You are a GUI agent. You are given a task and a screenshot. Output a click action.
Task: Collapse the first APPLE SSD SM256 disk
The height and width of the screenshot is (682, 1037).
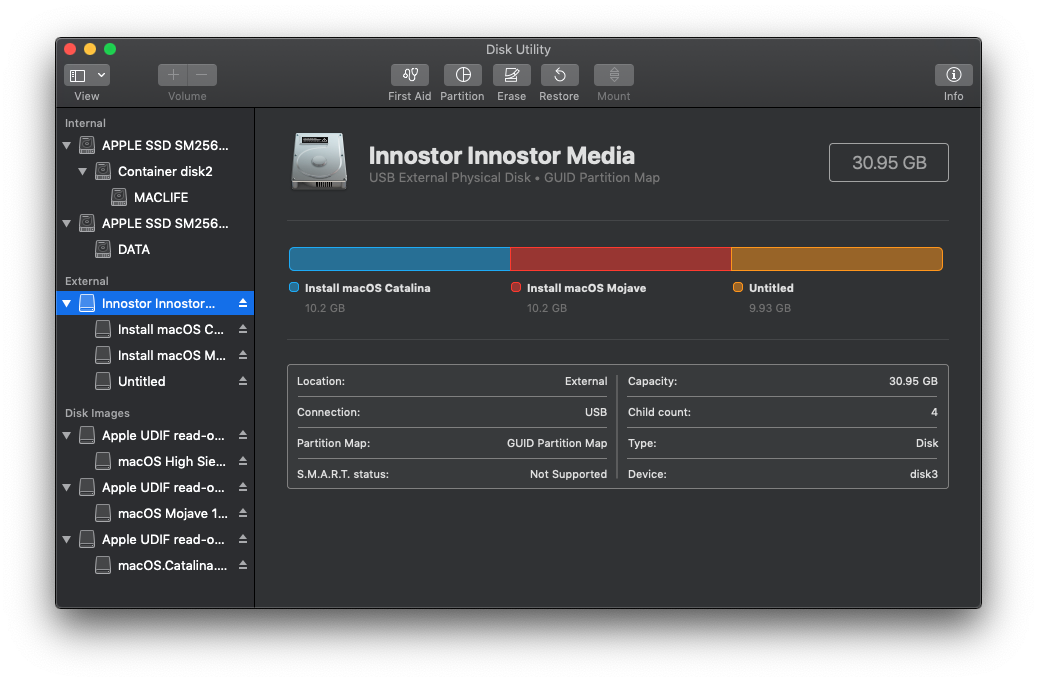67,145
